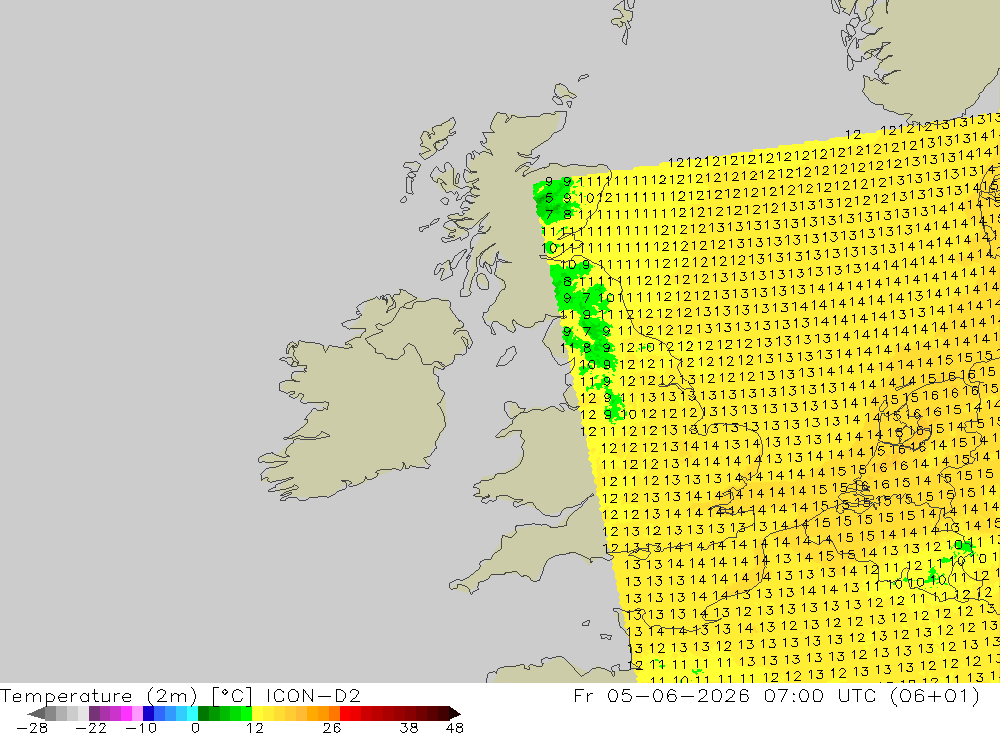
Task: Click the Fr weekday abbreviation
Action: pos(583,695)
